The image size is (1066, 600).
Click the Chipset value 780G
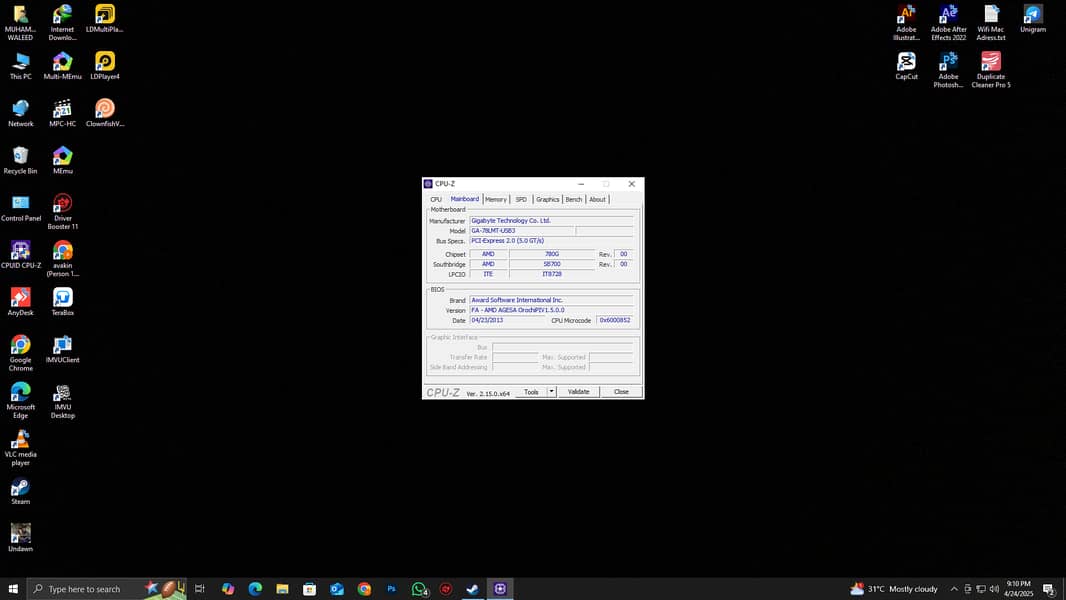click(x=551, y=254)
